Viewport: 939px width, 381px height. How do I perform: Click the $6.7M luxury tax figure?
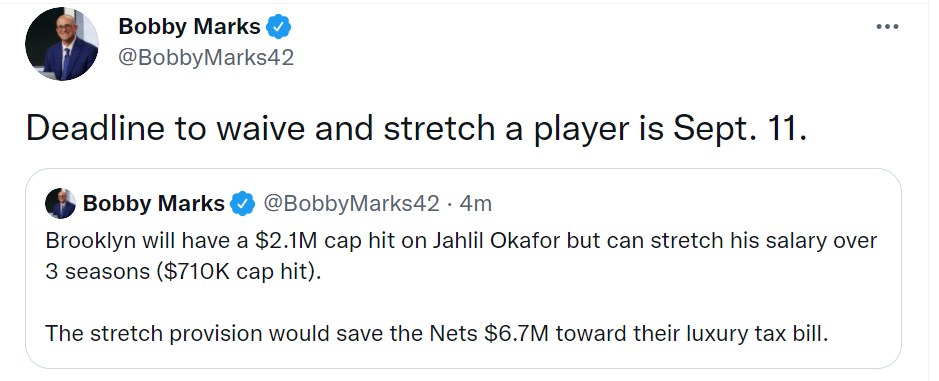[516, 333]
